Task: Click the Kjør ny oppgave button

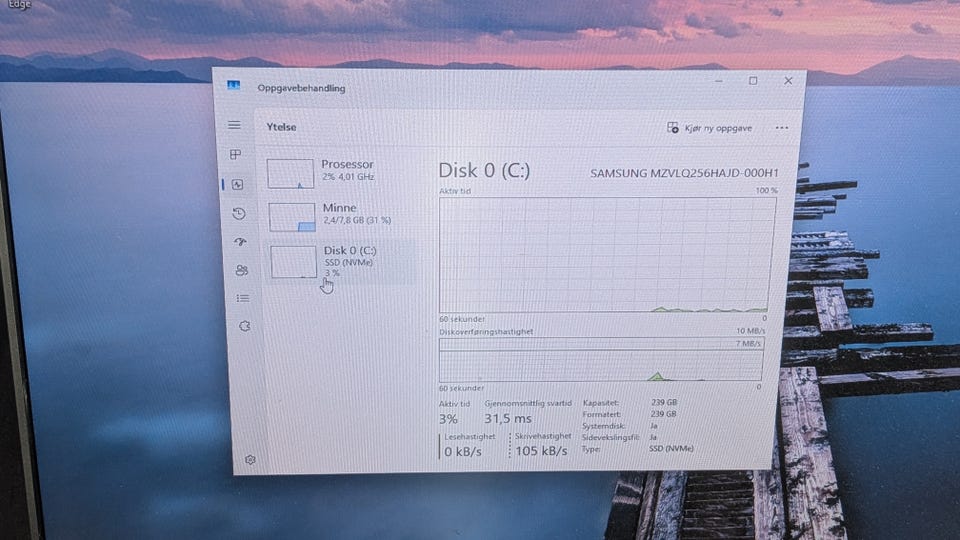Action: pyautogui.click(x=709, y=128)
